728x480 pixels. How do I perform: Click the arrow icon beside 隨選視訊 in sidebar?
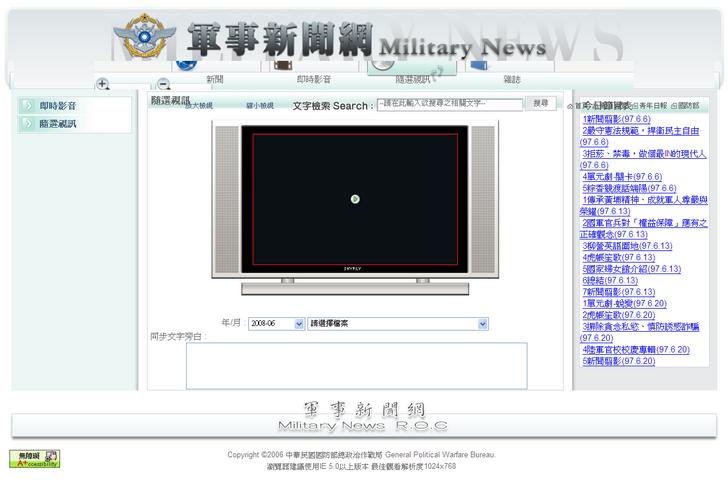pyautogui.click(x=28, y=124)
